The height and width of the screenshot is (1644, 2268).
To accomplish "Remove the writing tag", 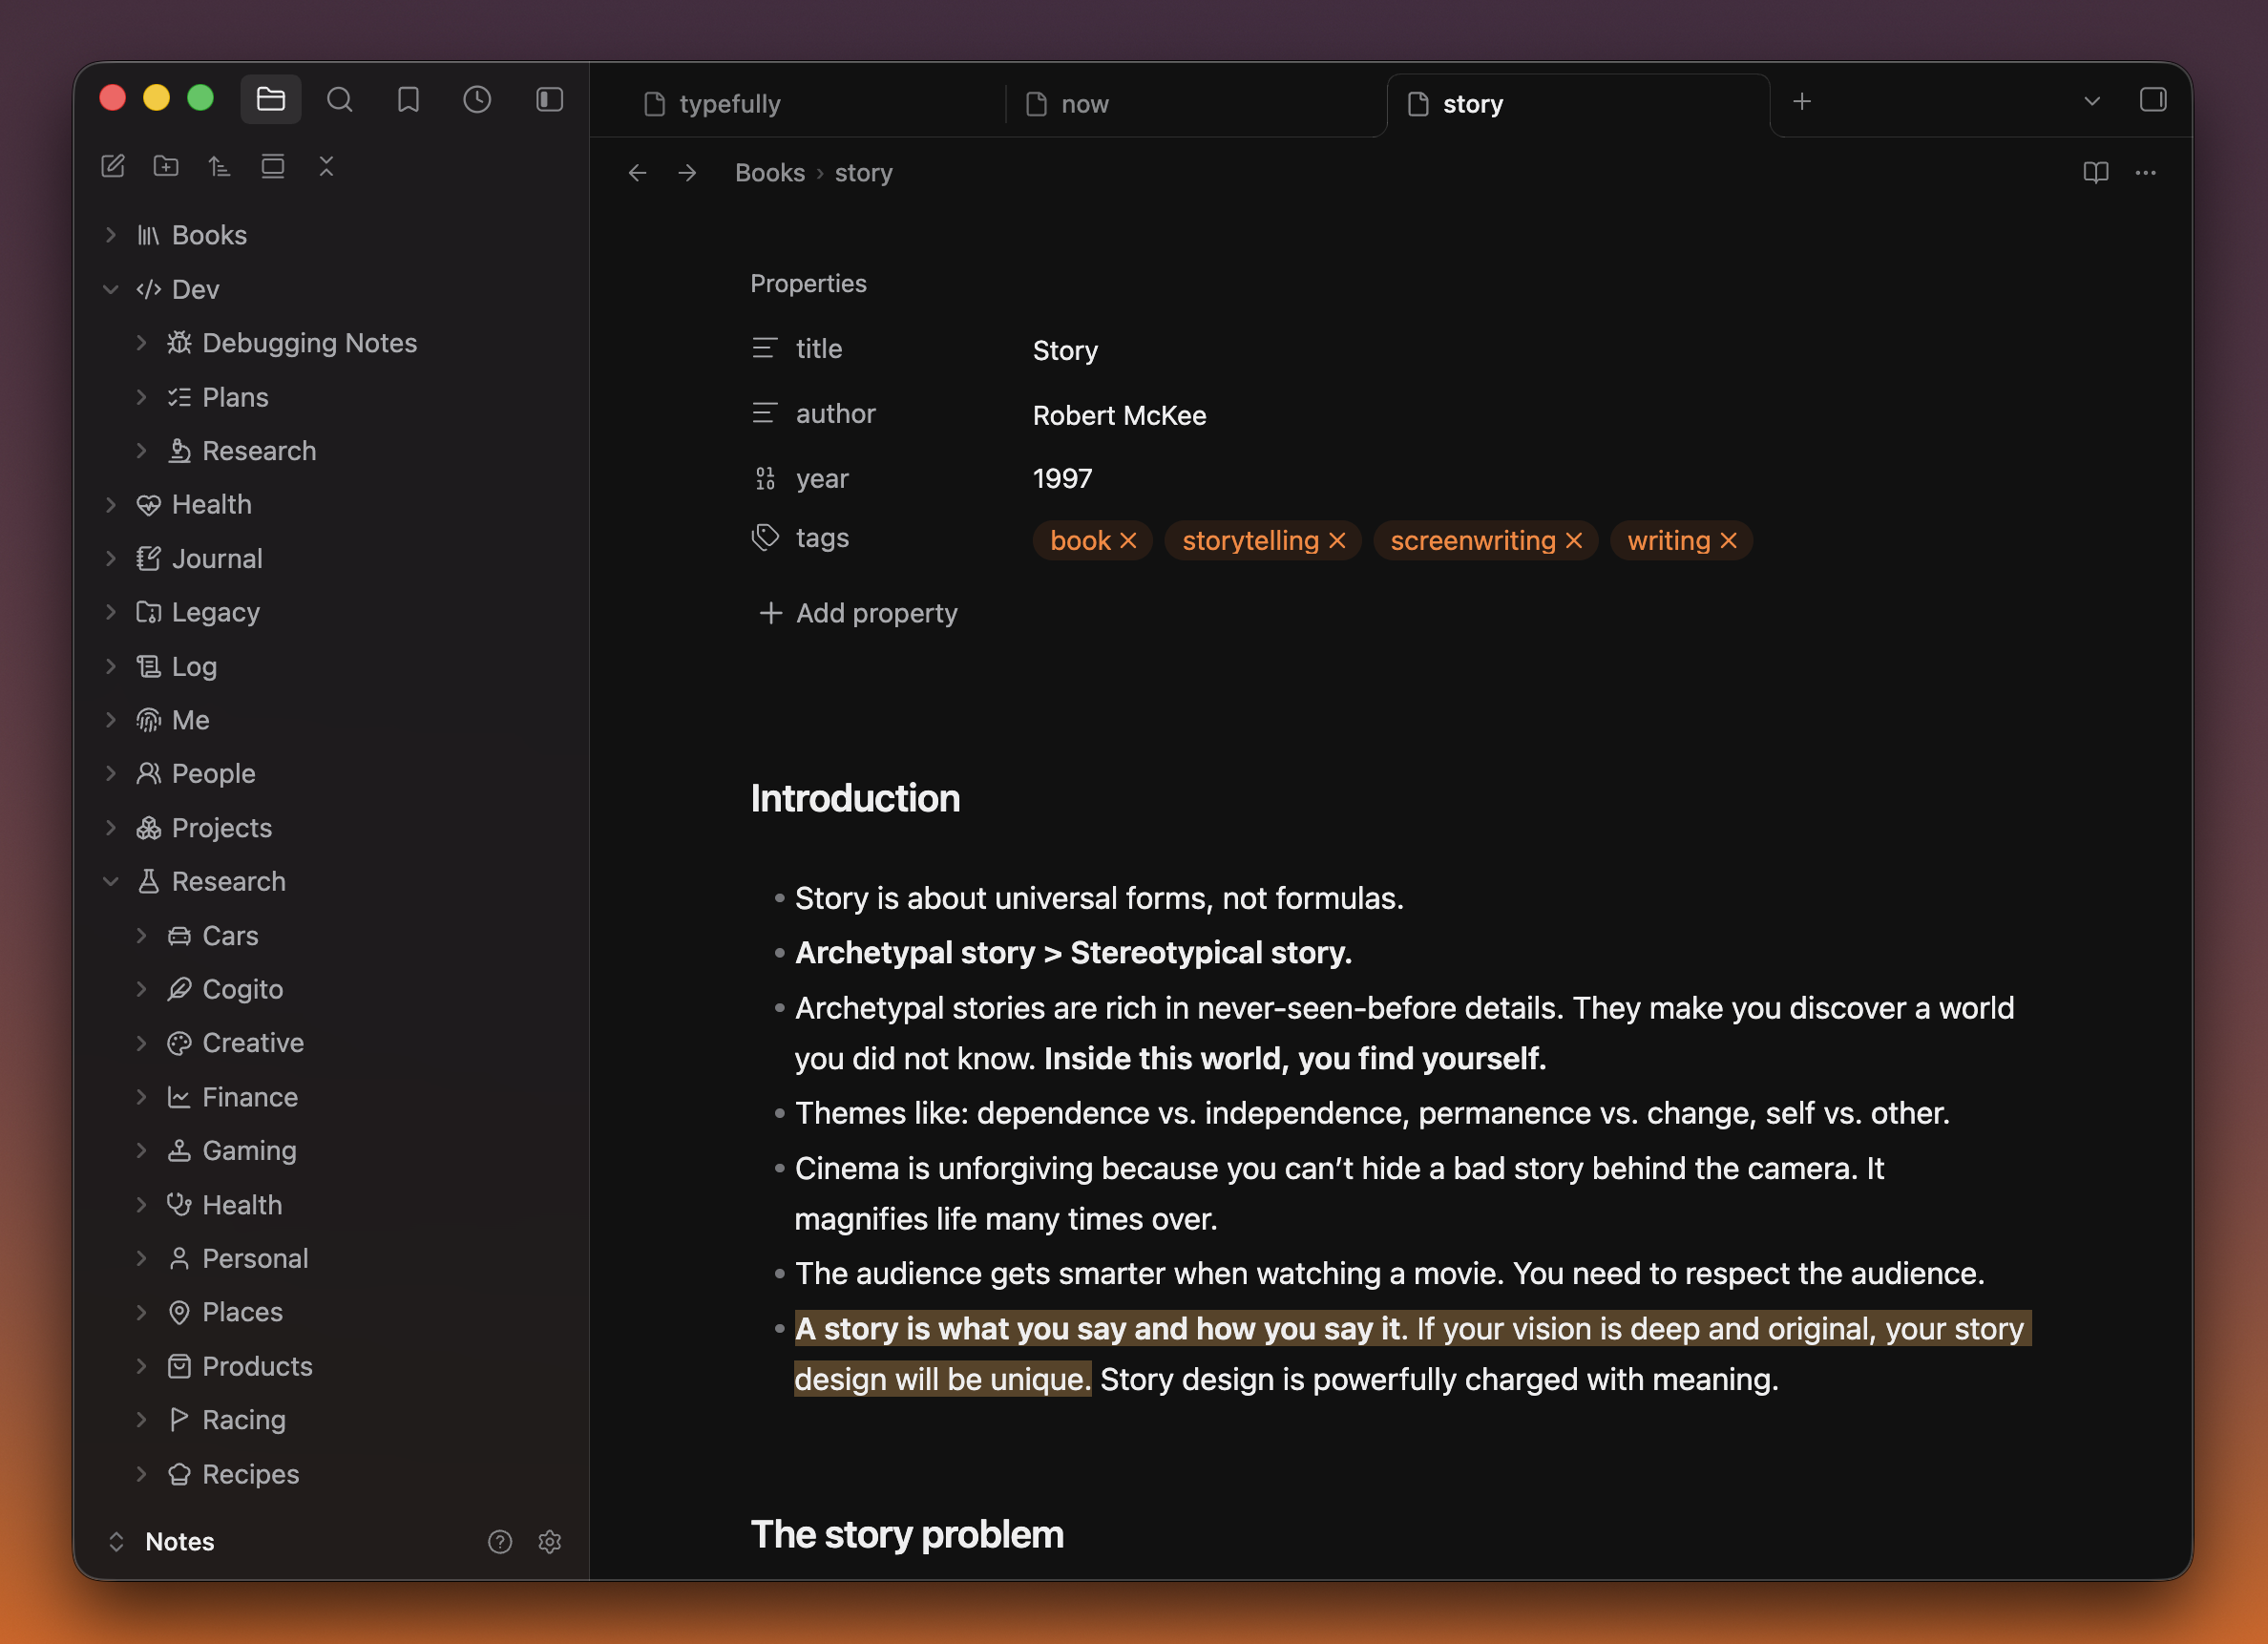I will pyautogui.click(x=1729, y=541).
